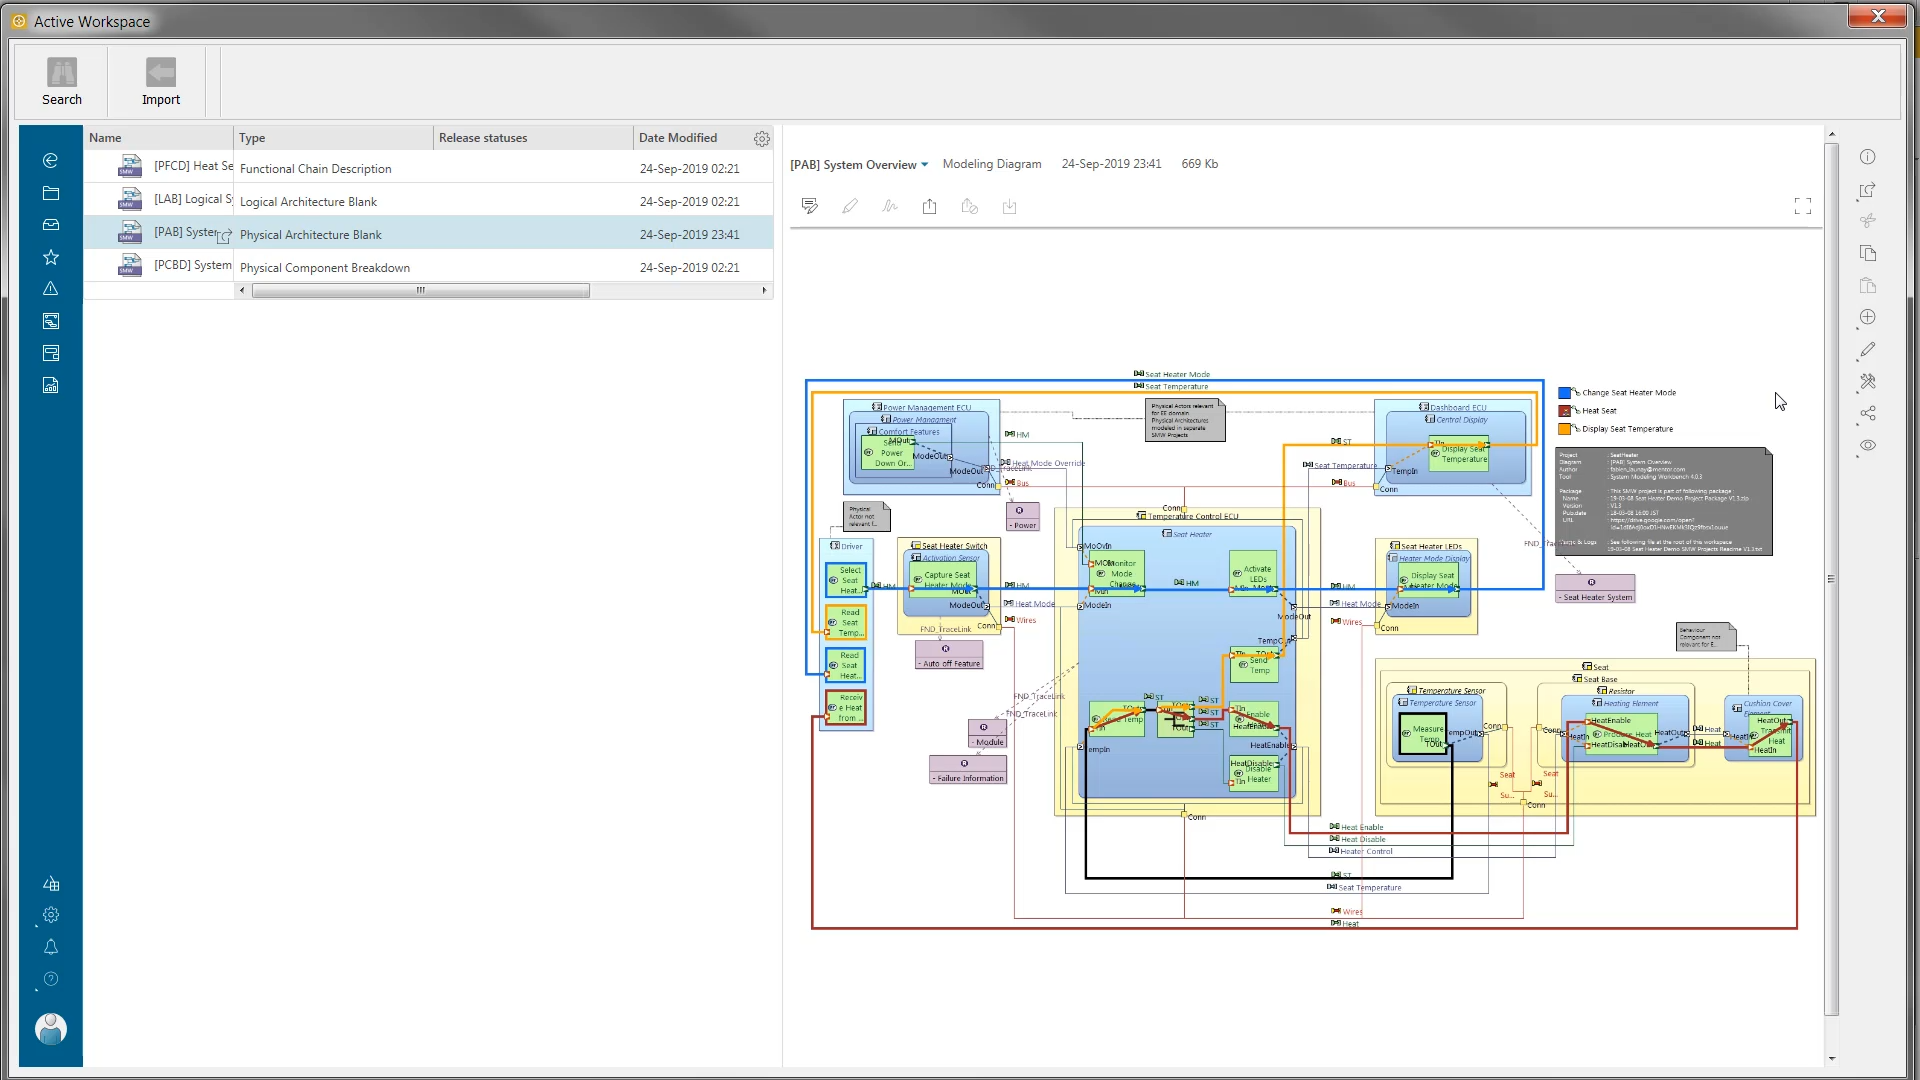
Task: Click the Download icon in the viewer toolbar
Action: click(1009, 206)
